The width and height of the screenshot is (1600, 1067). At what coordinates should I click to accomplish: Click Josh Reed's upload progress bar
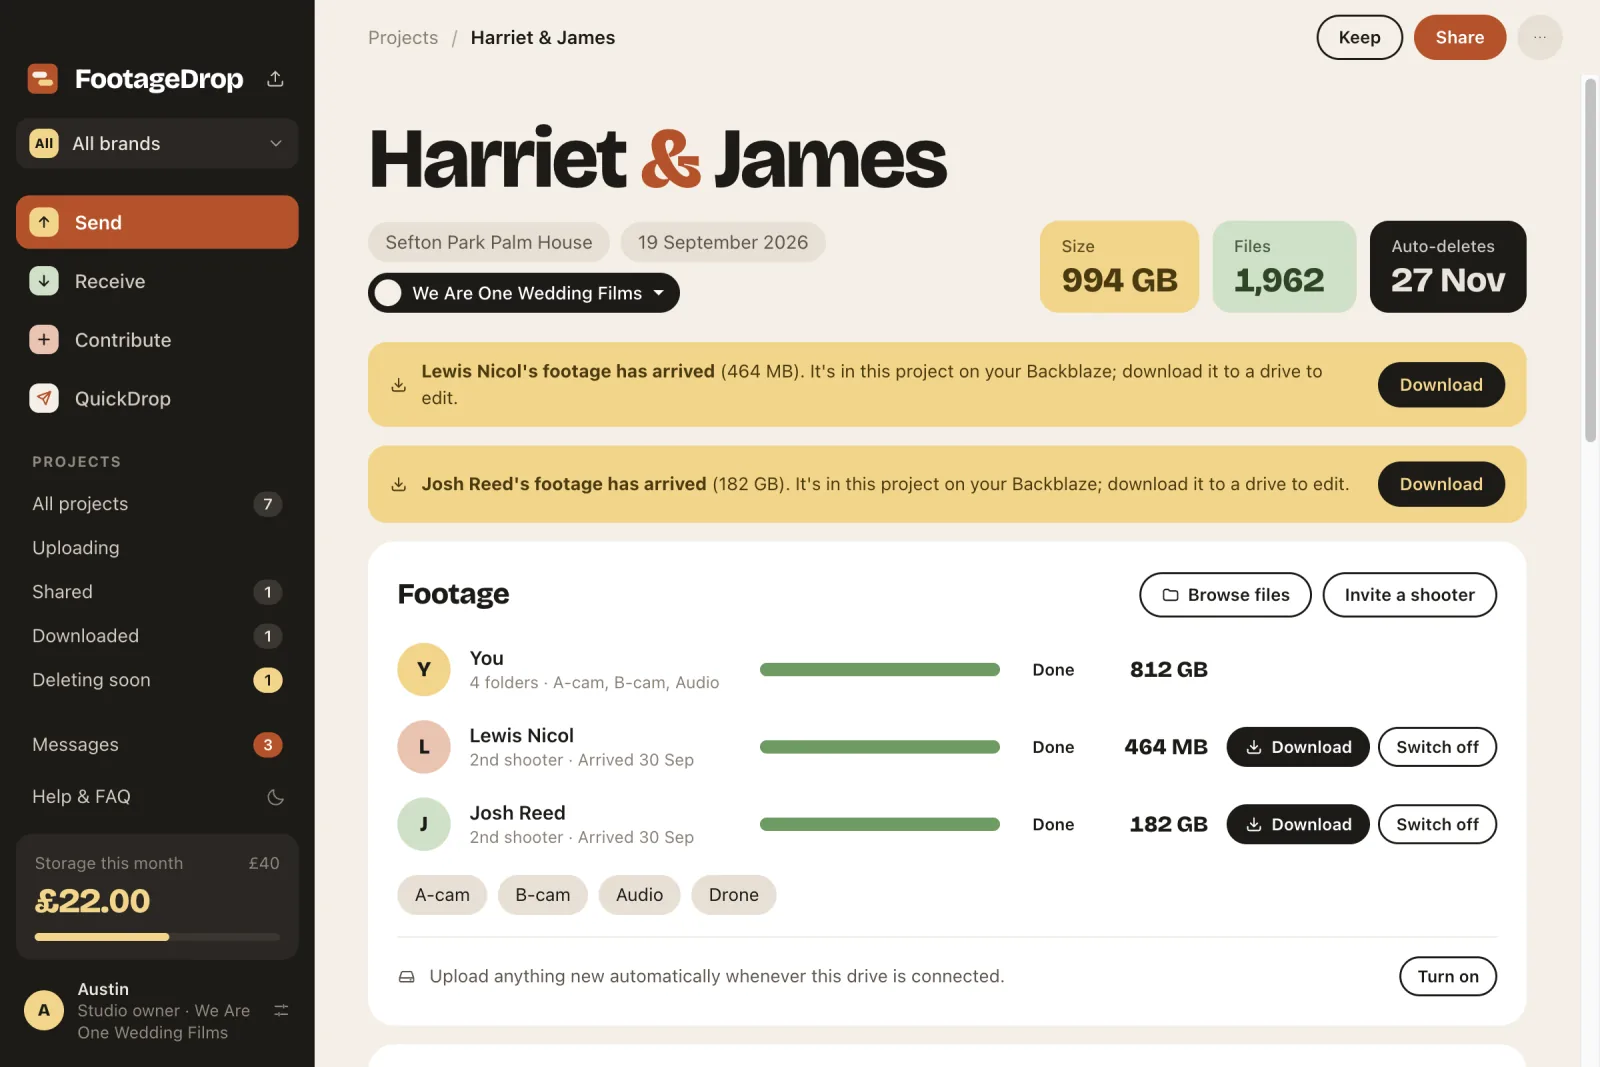880,824
